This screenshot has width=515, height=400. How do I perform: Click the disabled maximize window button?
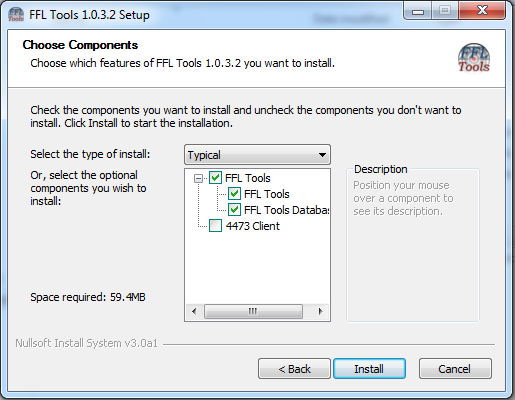click(x=445, y=11)
